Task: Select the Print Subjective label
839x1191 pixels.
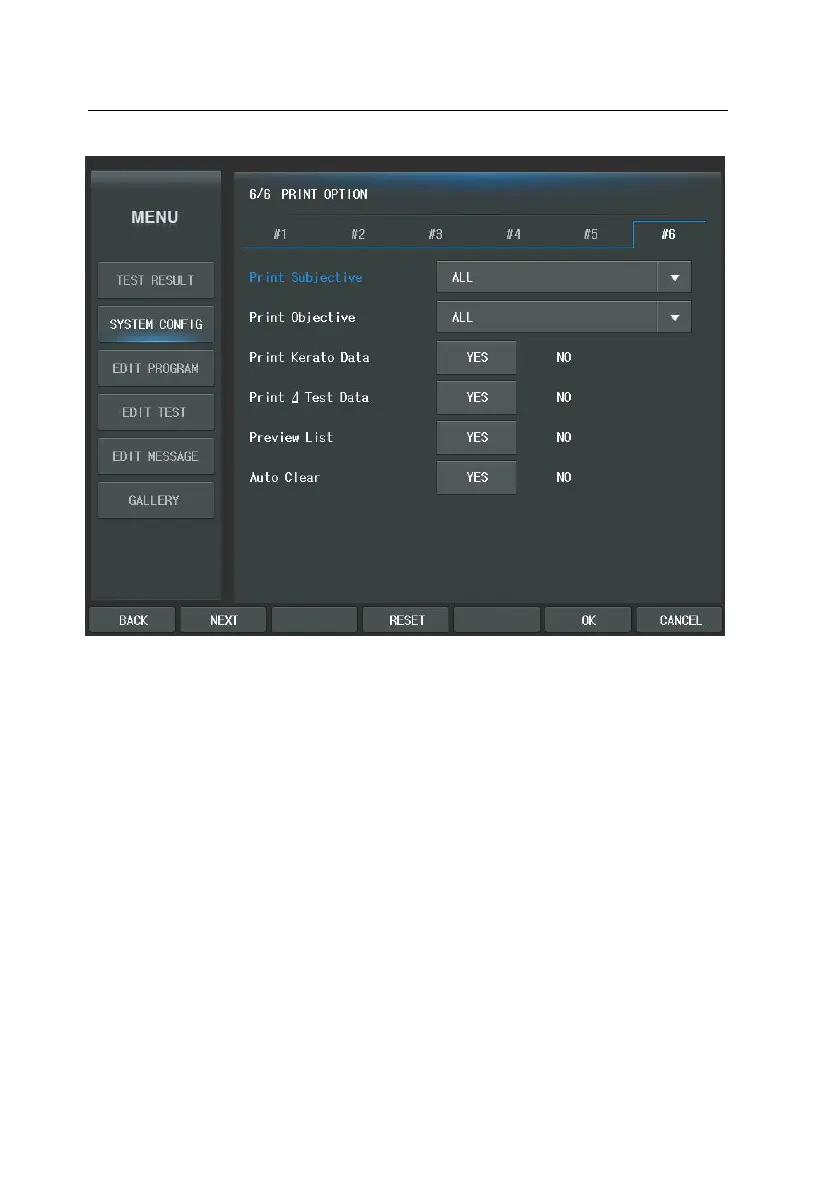Action: [306, 277]
